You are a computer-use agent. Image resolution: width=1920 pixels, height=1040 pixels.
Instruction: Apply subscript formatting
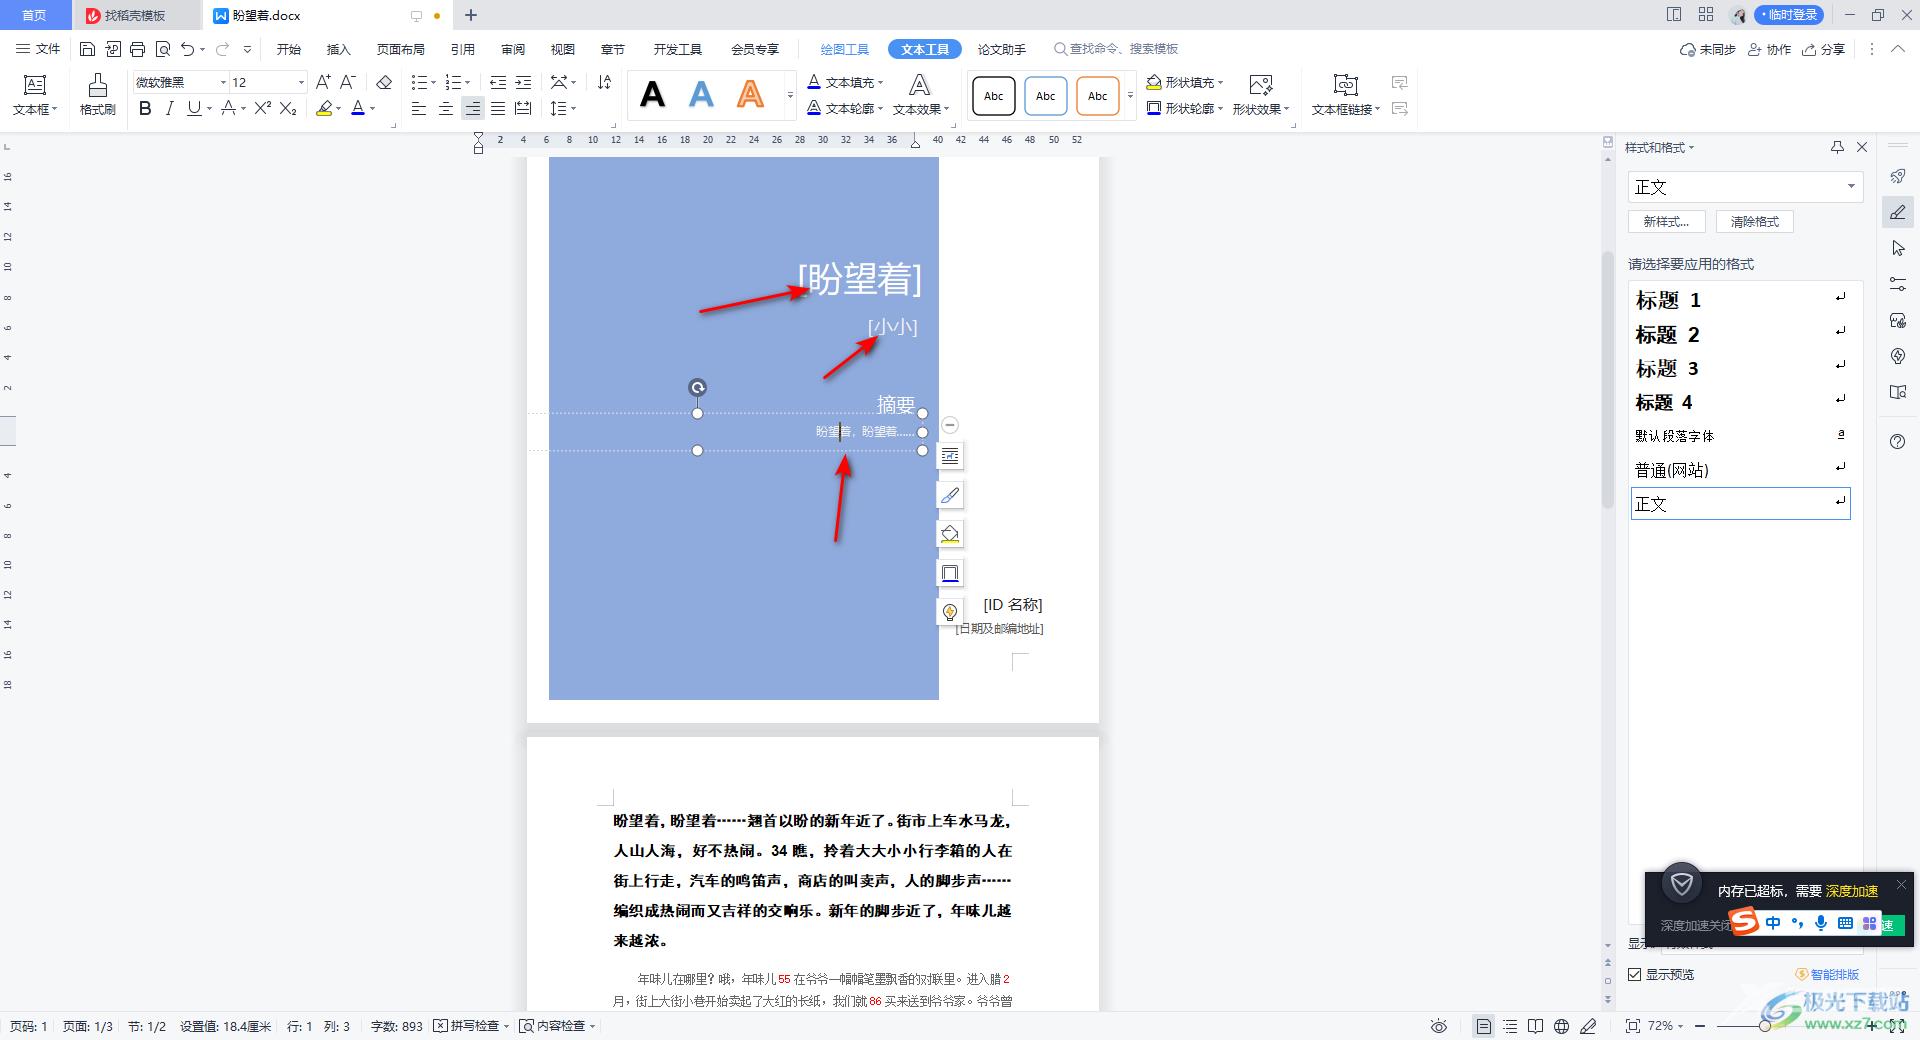(x=288, y=108)
